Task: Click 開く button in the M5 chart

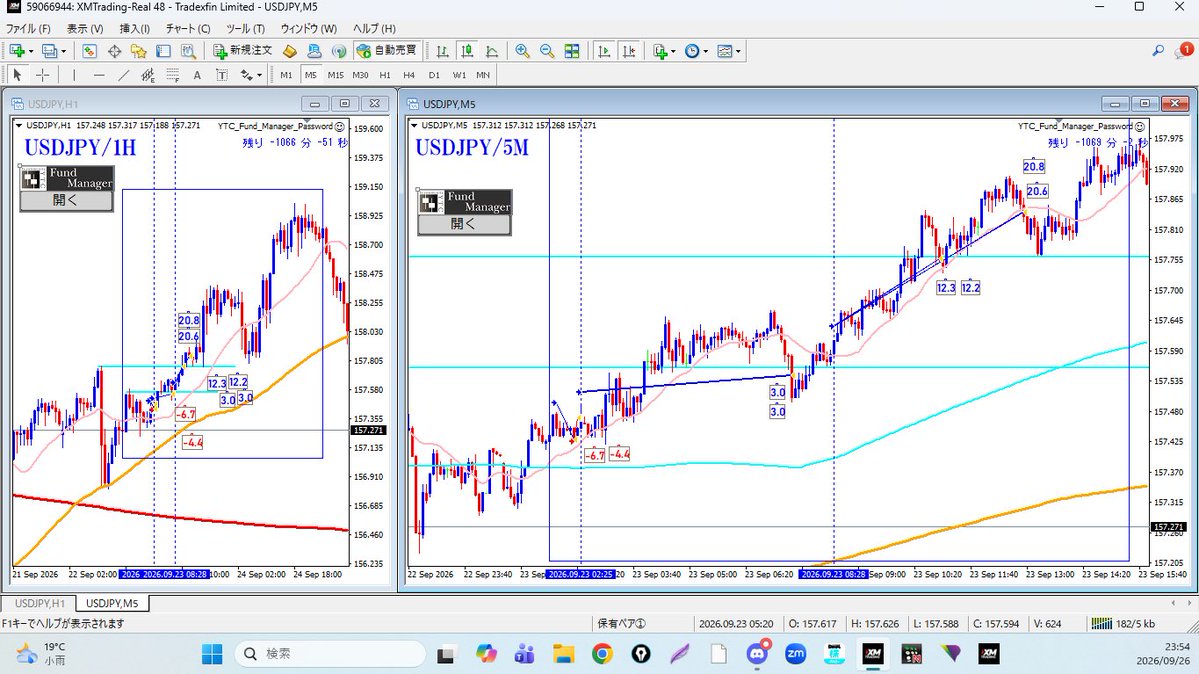Action: (464, 224)
